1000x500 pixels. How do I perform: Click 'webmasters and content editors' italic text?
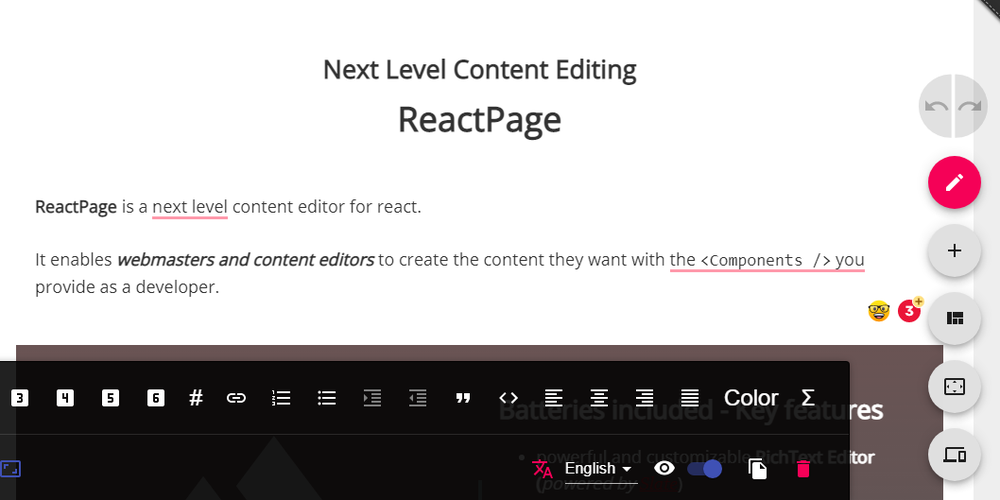(246, 260)
